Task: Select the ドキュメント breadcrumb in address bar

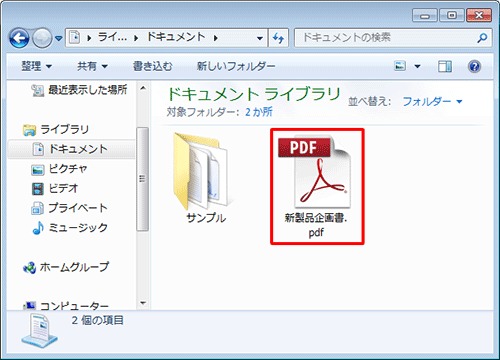Action: pyautogui.click(x=176, y=37)
